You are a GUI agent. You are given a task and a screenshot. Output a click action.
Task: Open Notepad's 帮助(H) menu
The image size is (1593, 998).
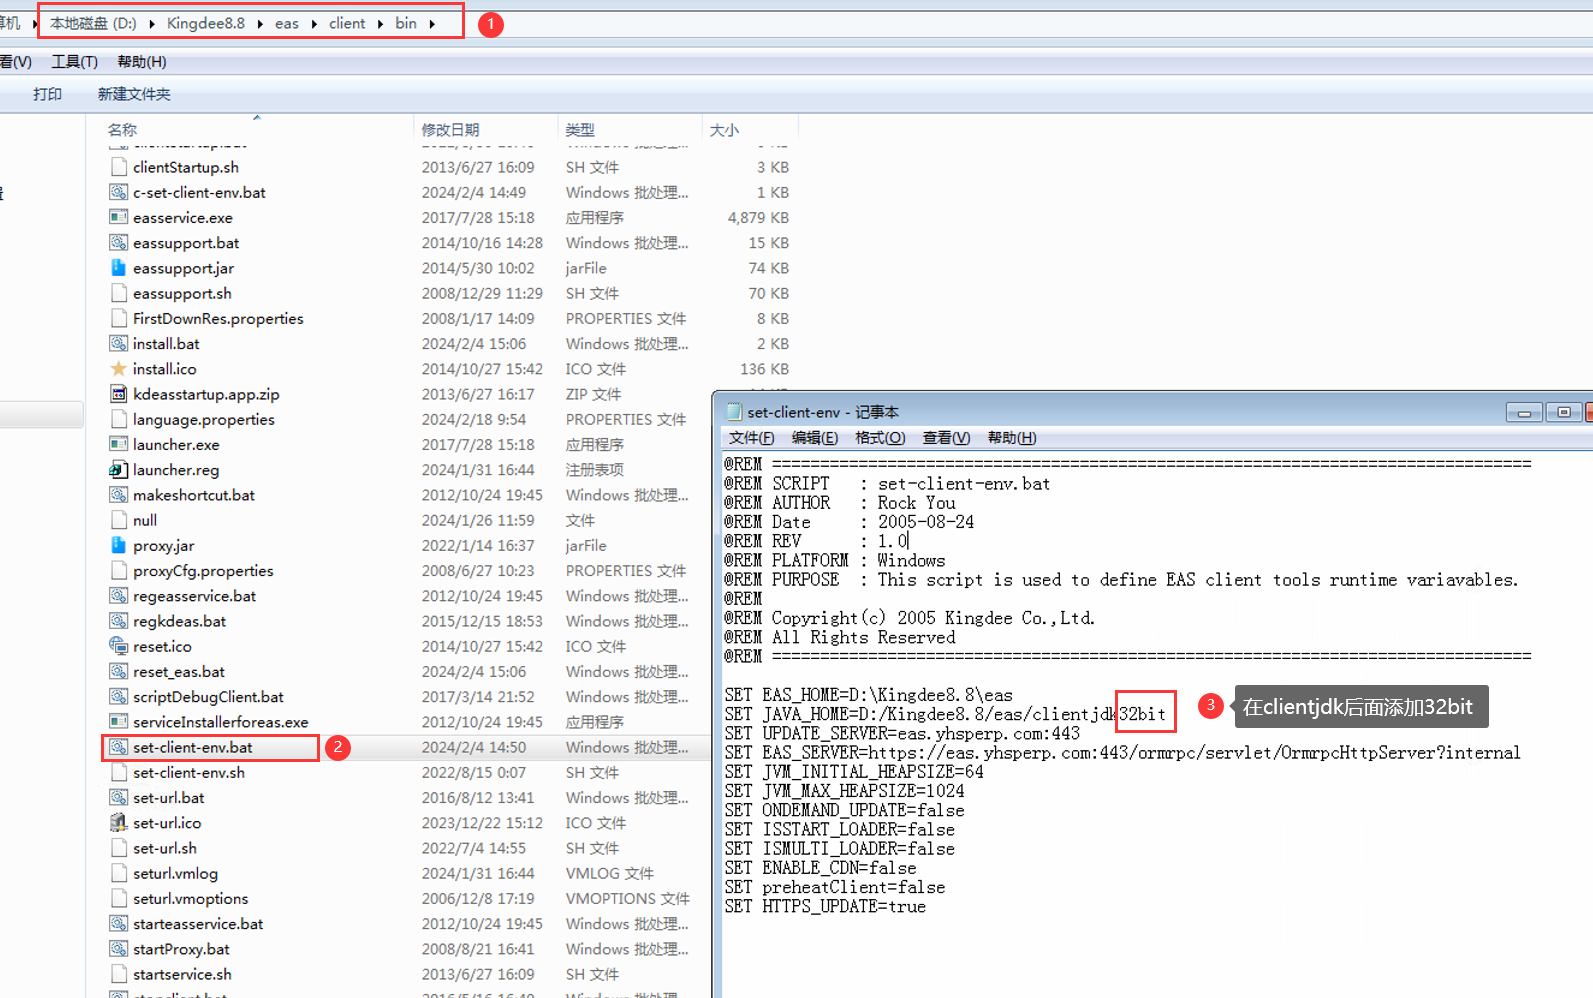tap(1012, 438)
